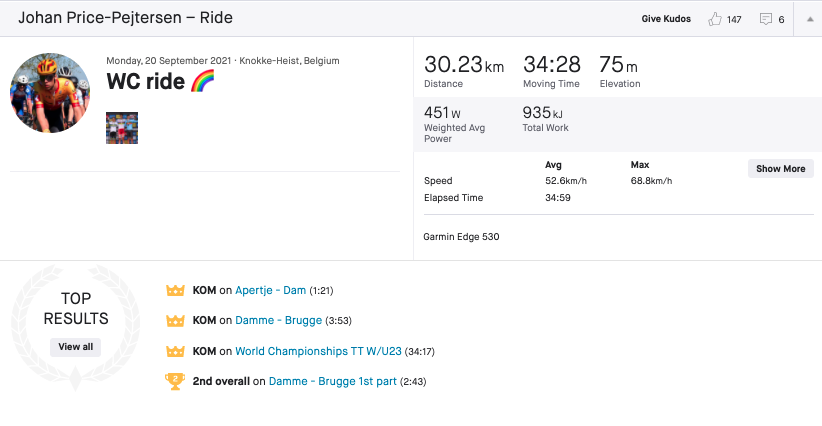Open the athlete's profile avatar picture
The width and height of the screenshot is (822, 426).
point(50,93)
